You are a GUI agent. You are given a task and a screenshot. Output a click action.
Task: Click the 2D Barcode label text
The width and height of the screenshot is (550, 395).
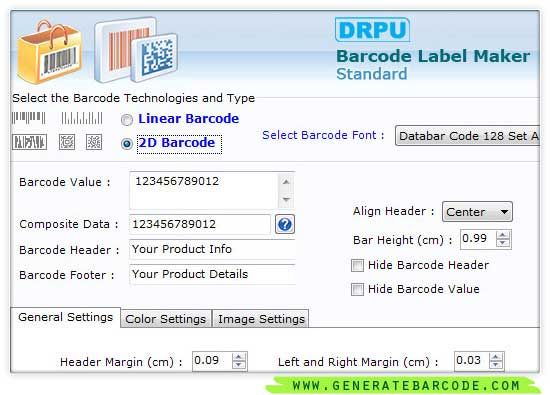(x=177, y=143)
